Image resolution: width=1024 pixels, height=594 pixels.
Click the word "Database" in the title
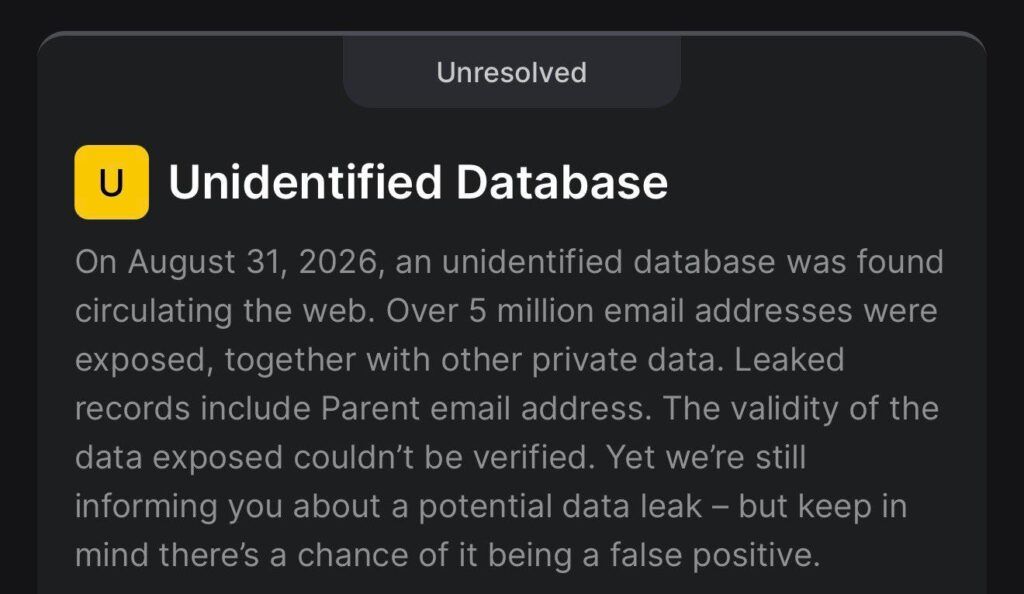click(x=562, y=182)
